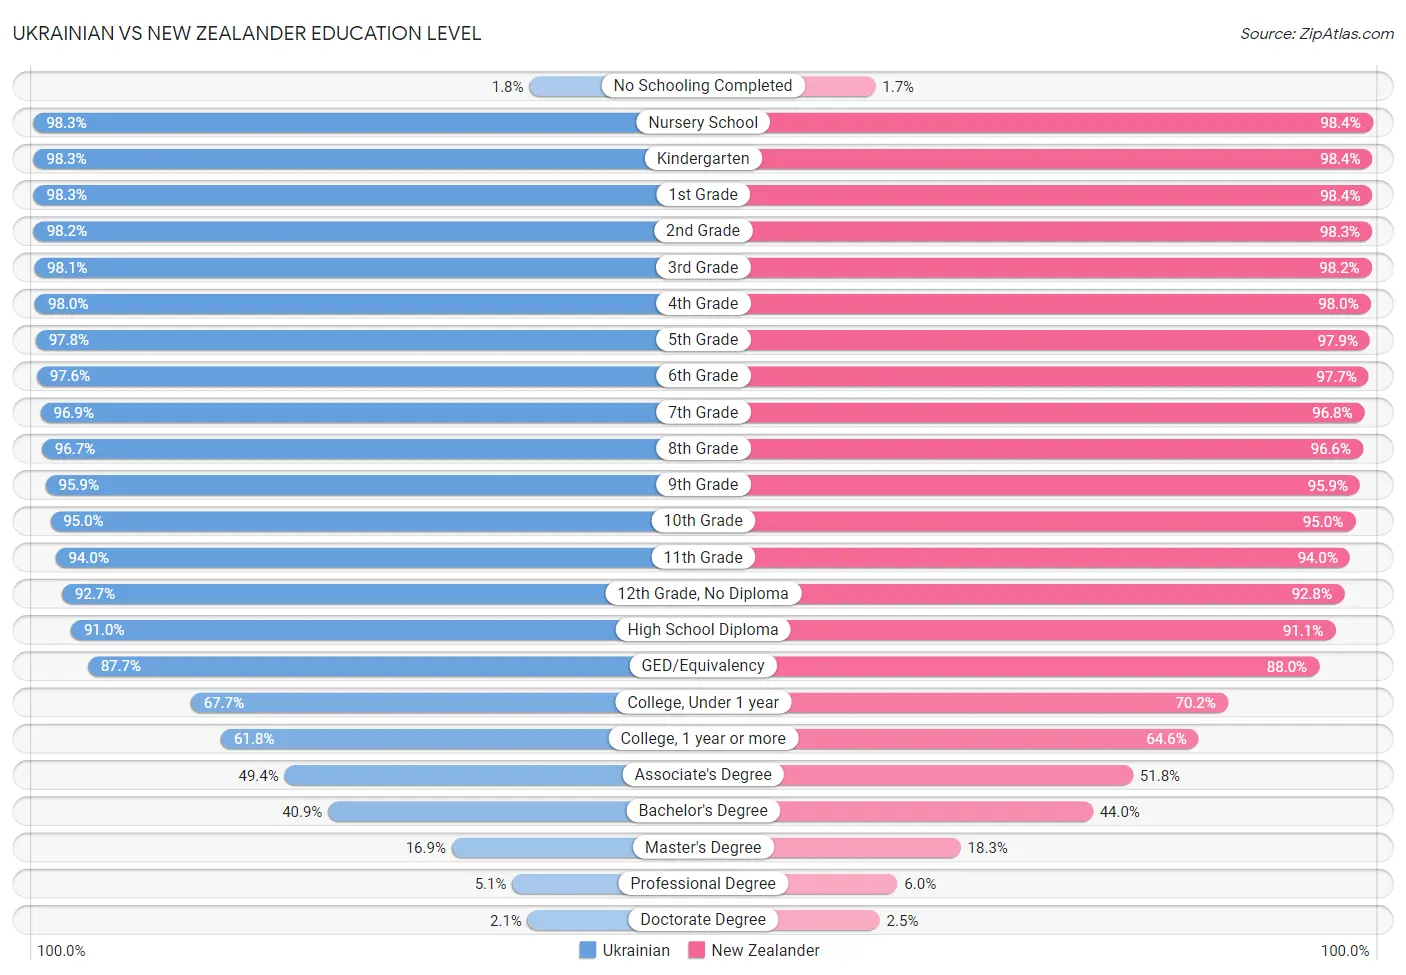Toggle the New Zealander legend label

point(765,950)
